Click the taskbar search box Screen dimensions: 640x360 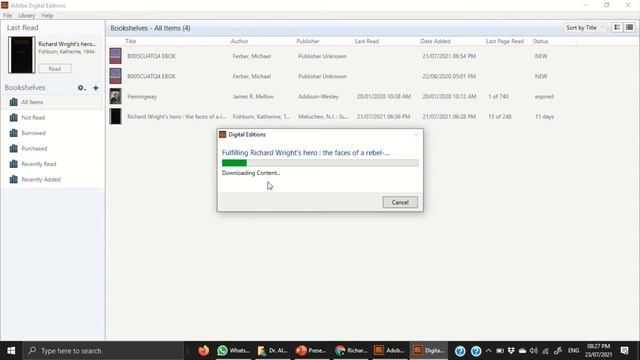coord(103,351)
